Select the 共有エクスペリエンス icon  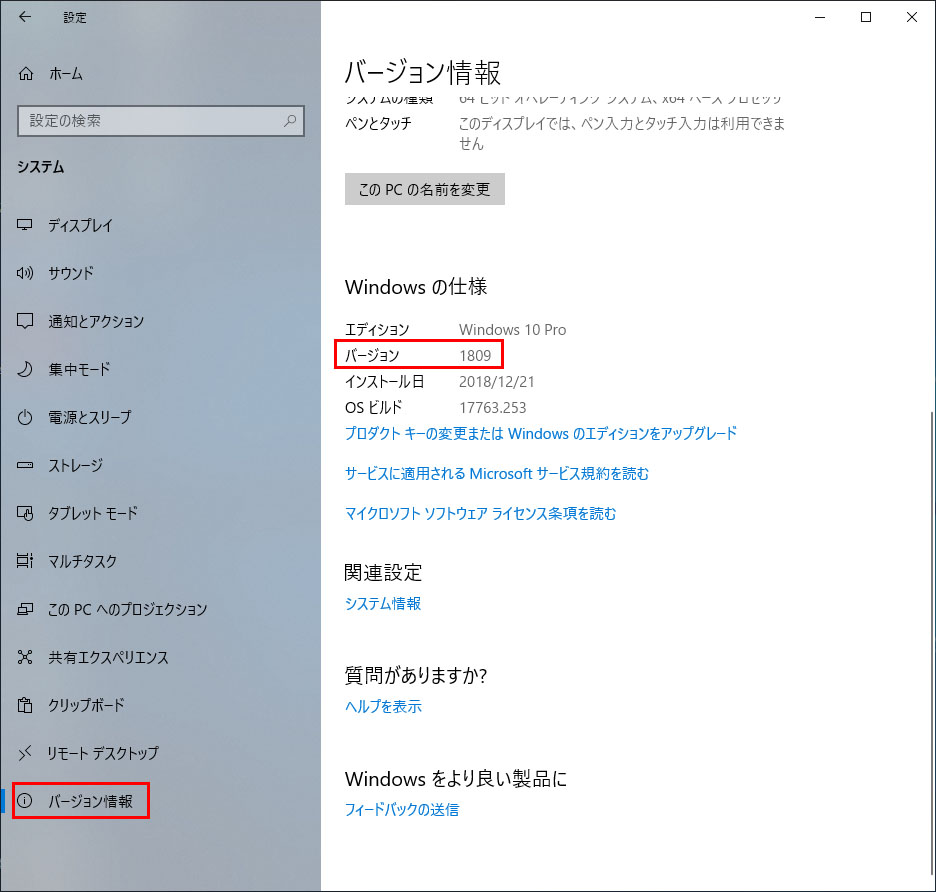tap(24, 657)
